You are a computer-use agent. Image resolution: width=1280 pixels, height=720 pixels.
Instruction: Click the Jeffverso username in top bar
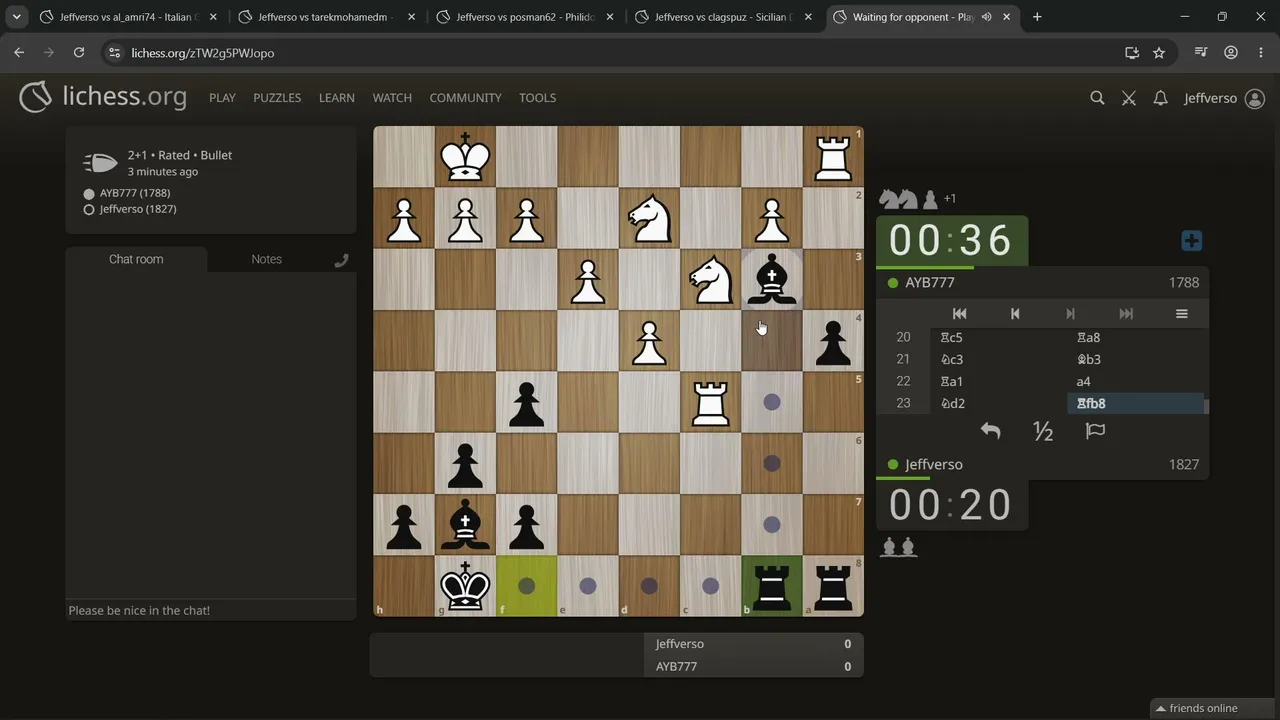1210,98
